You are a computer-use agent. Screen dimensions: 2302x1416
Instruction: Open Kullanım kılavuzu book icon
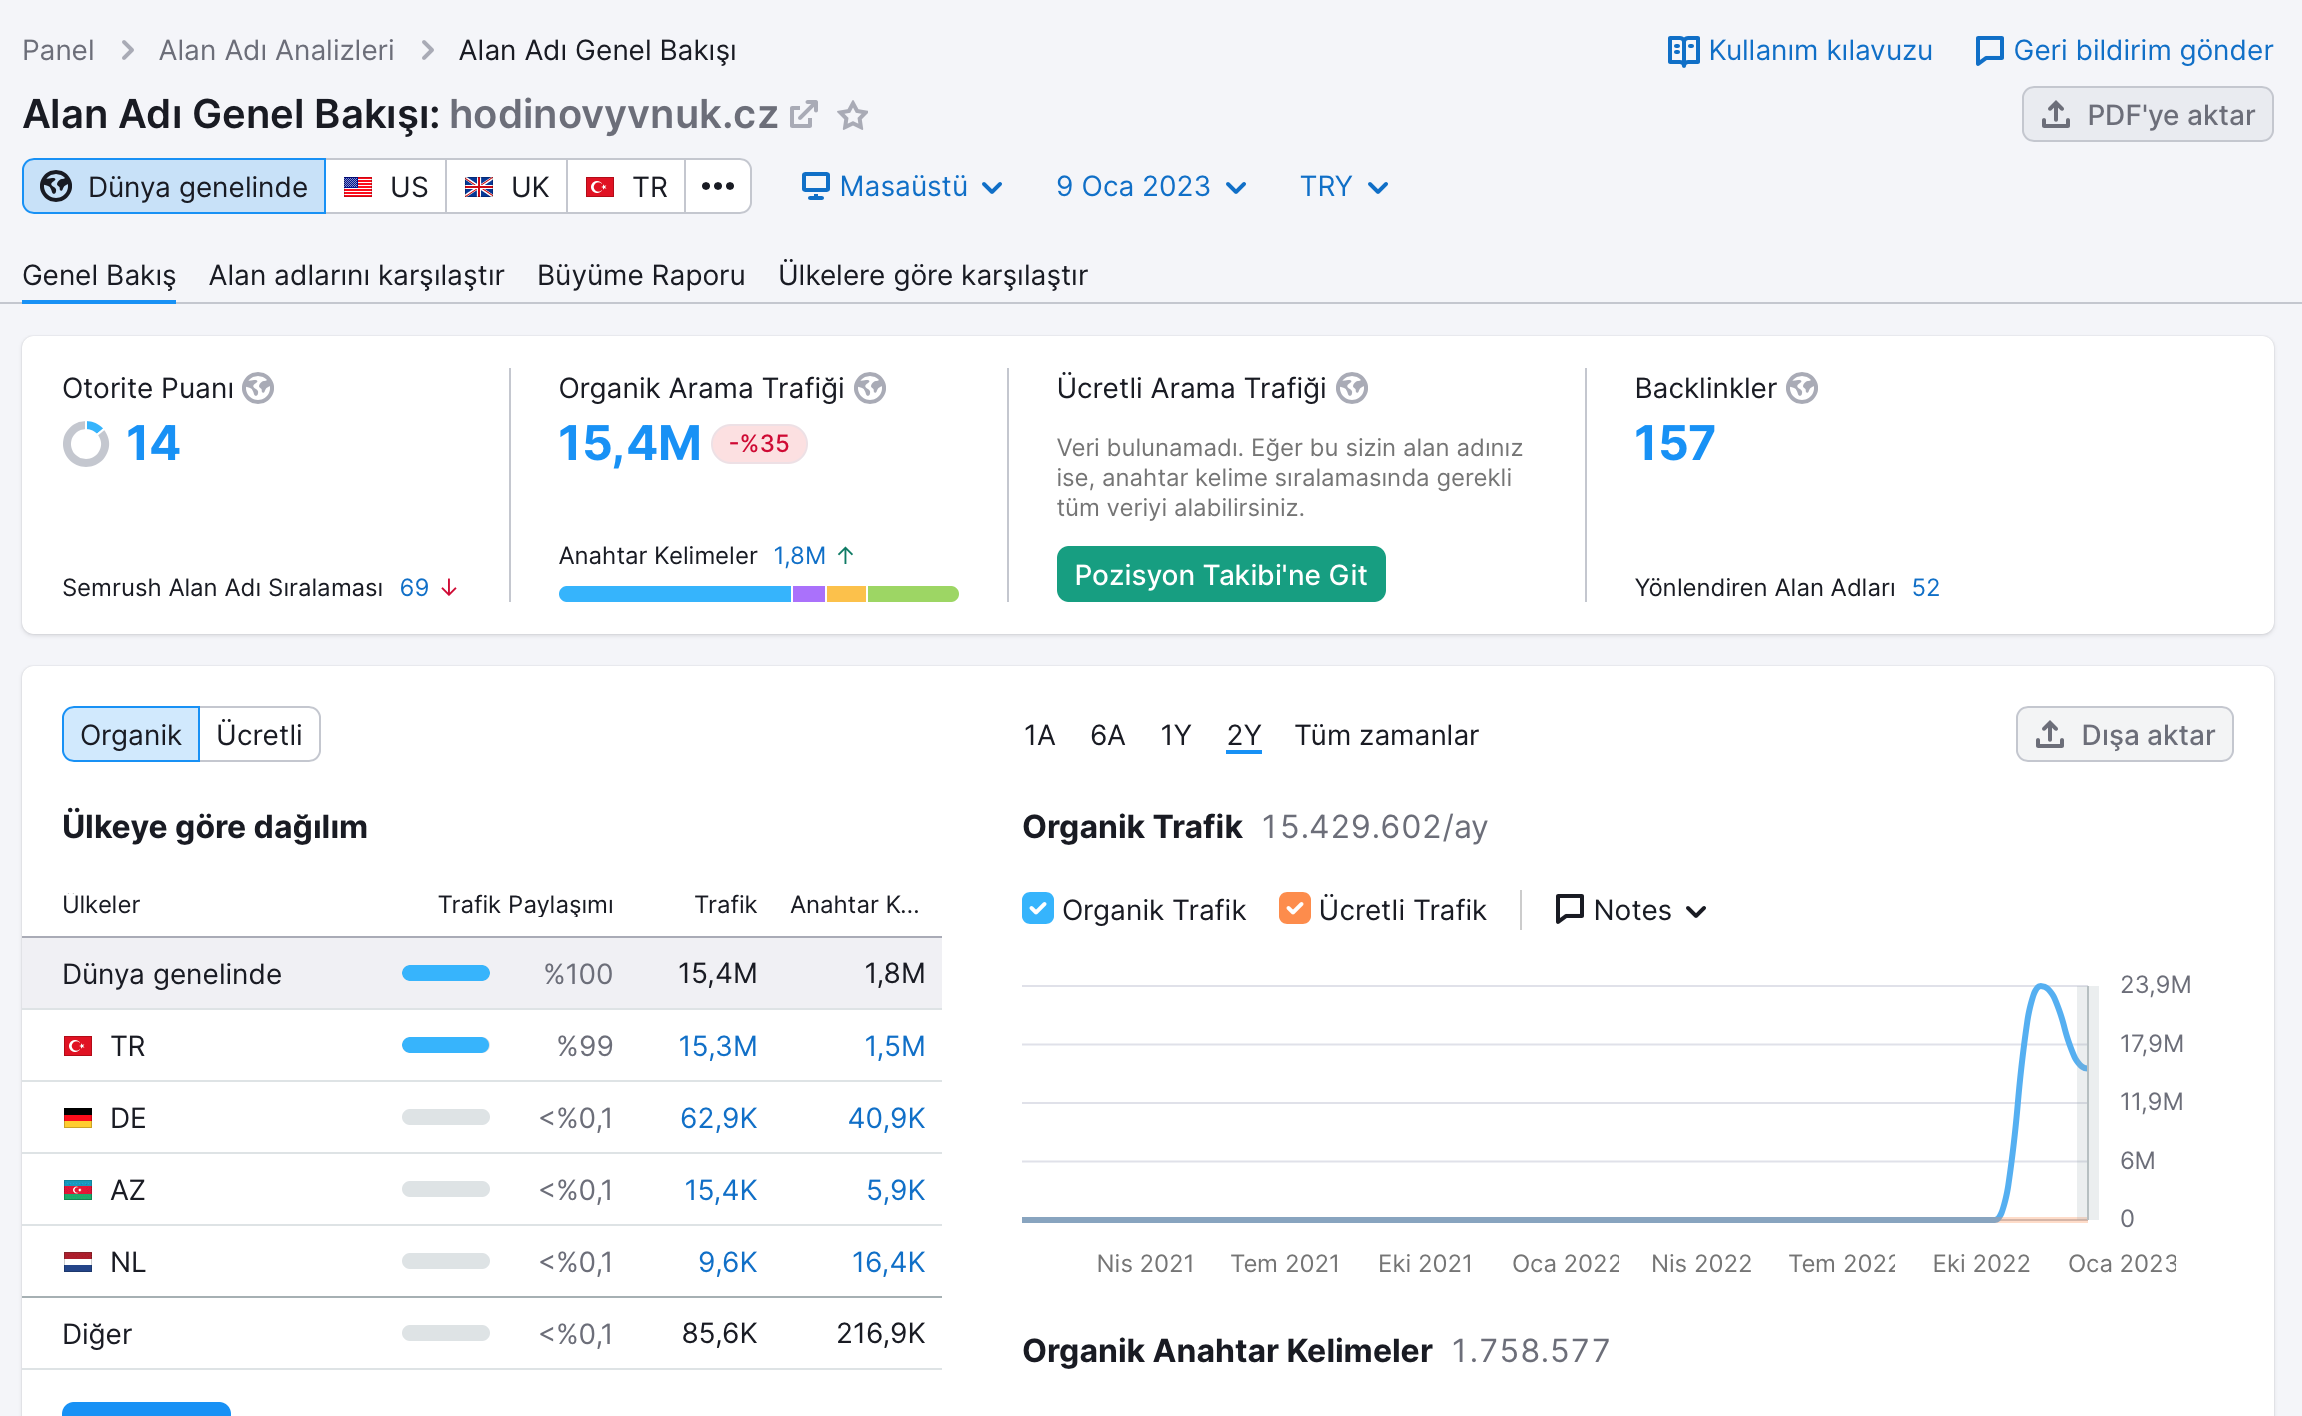click(1683, 51)
